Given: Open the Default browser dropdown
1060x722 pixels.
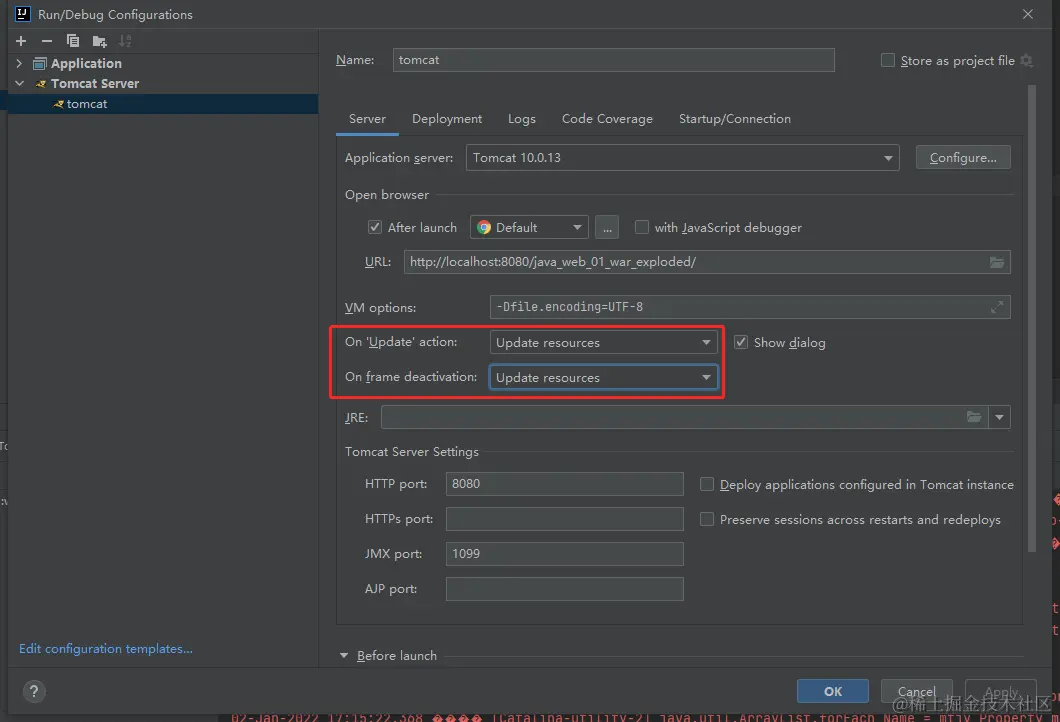Looking at the screenshot, I should tap(529, 227).
